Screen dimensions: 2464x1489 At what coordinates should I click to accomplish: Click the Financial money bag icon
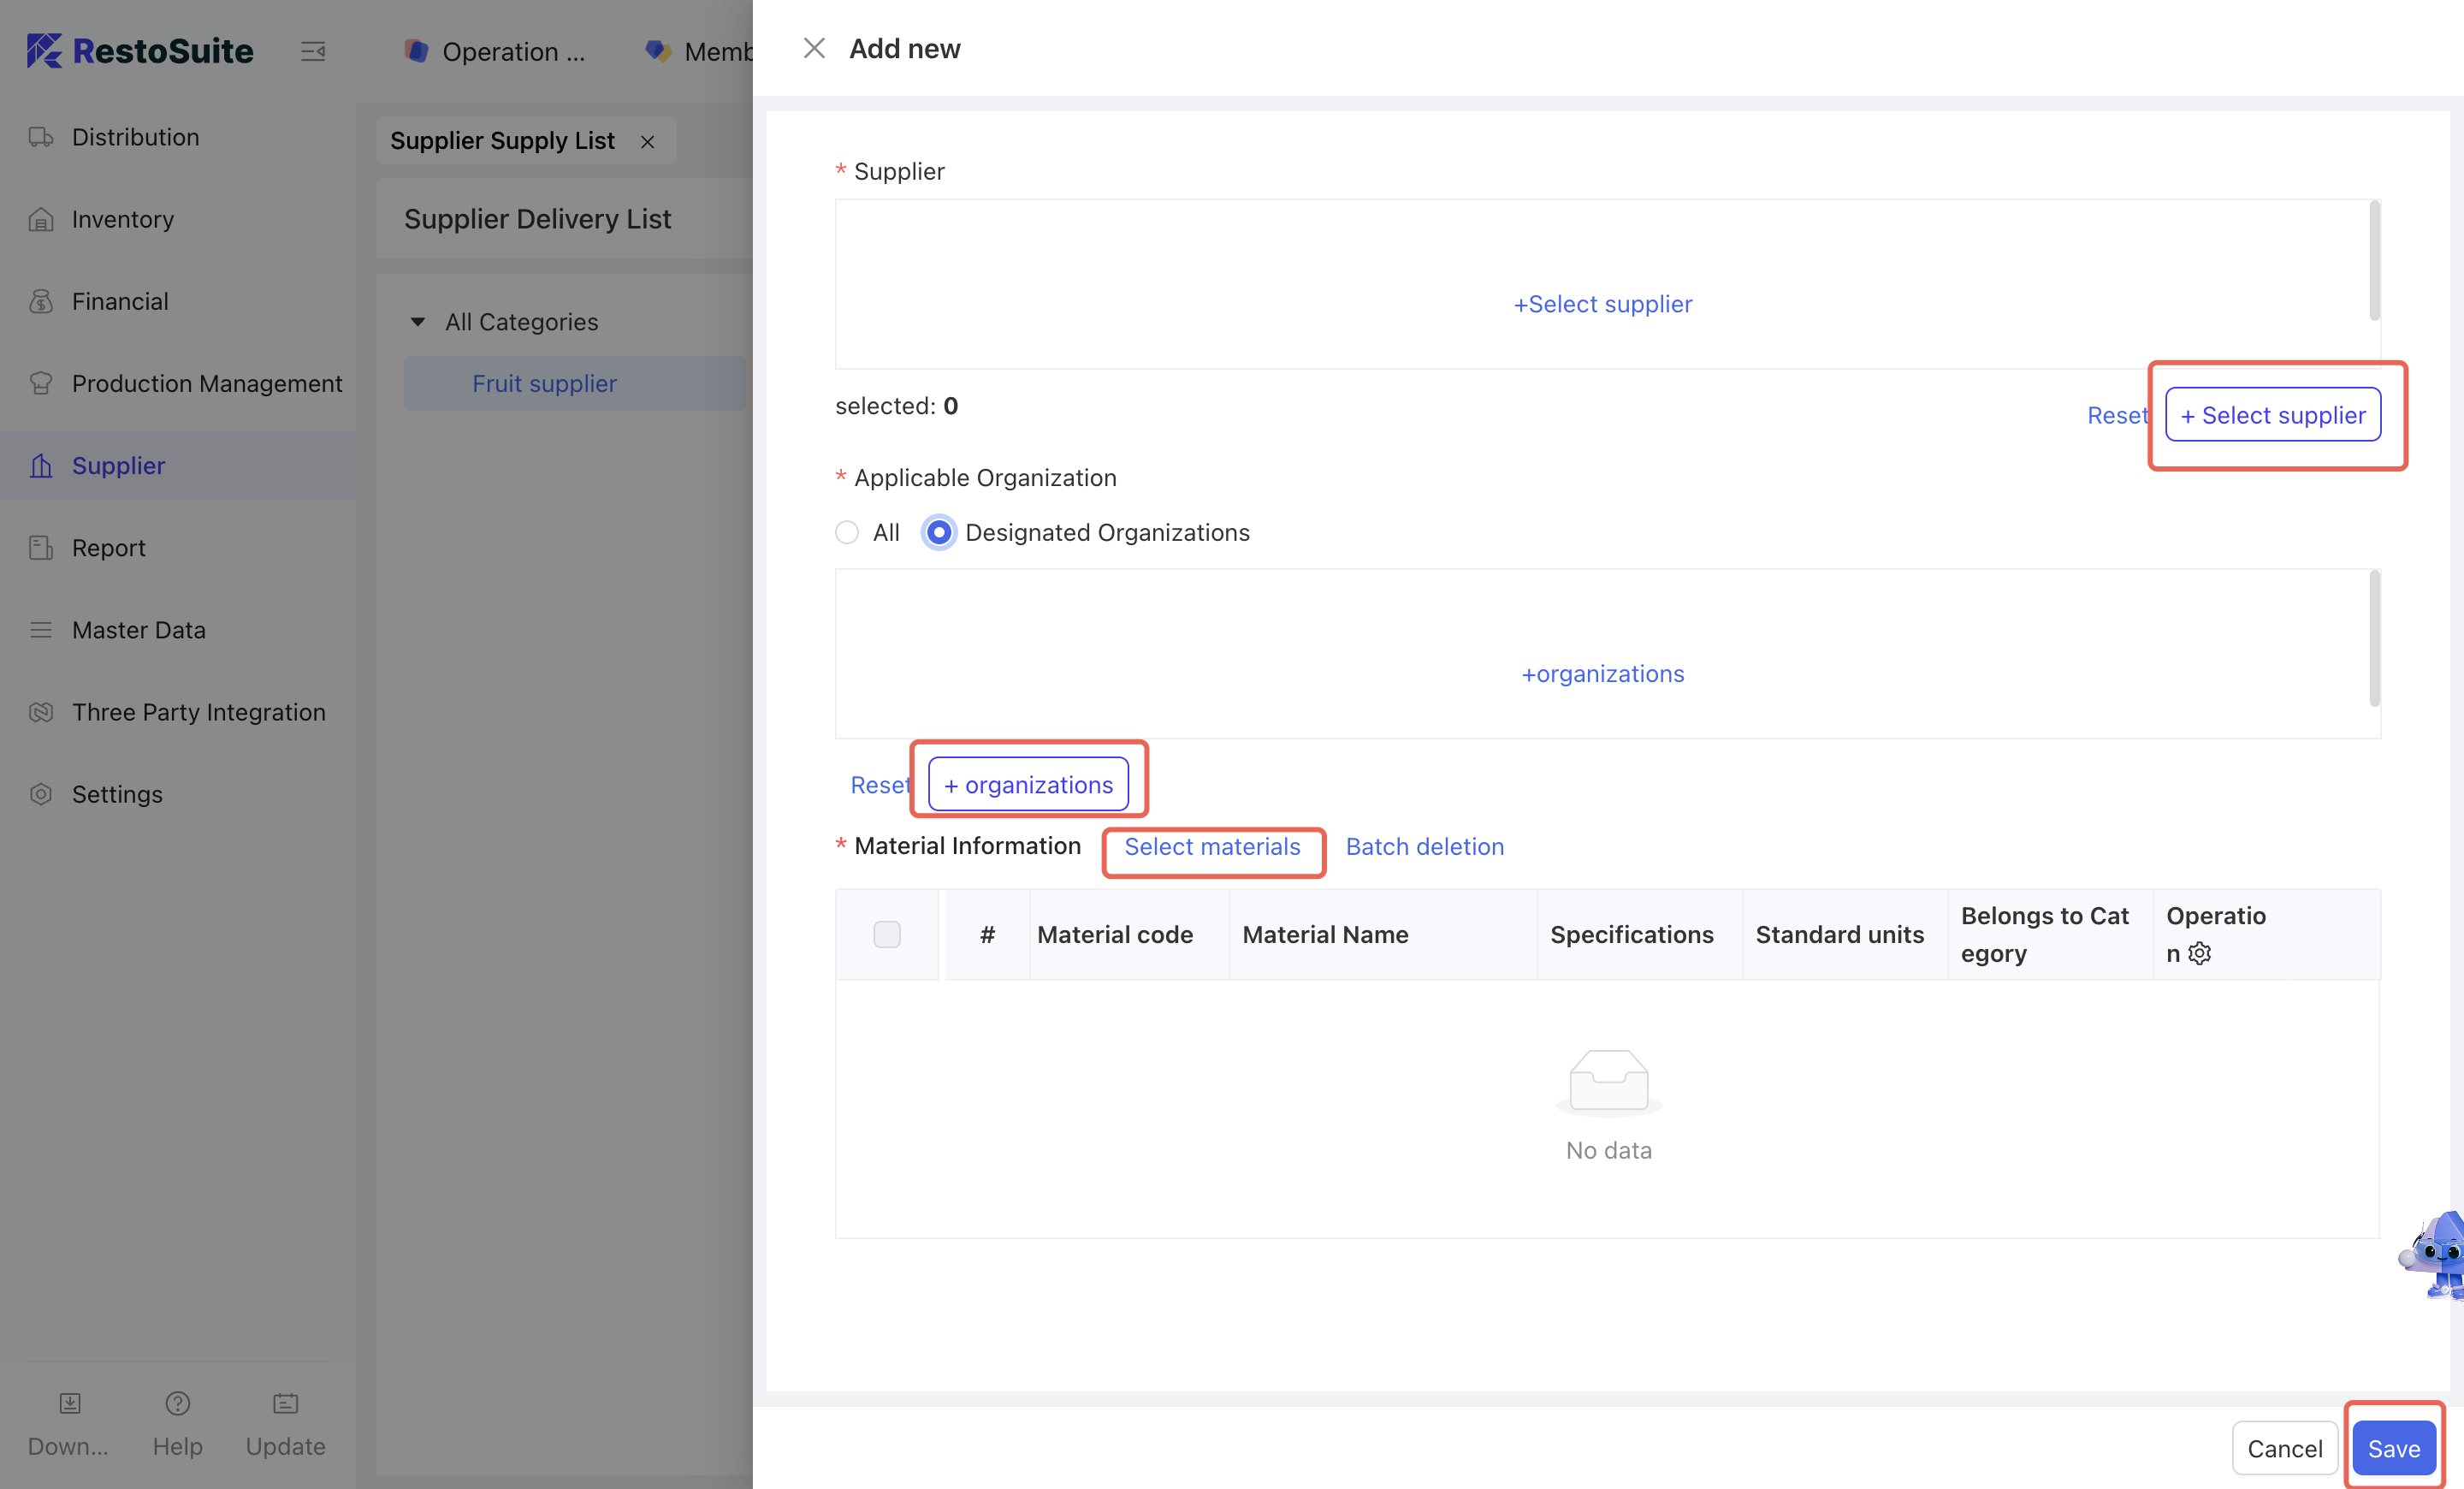41,301
